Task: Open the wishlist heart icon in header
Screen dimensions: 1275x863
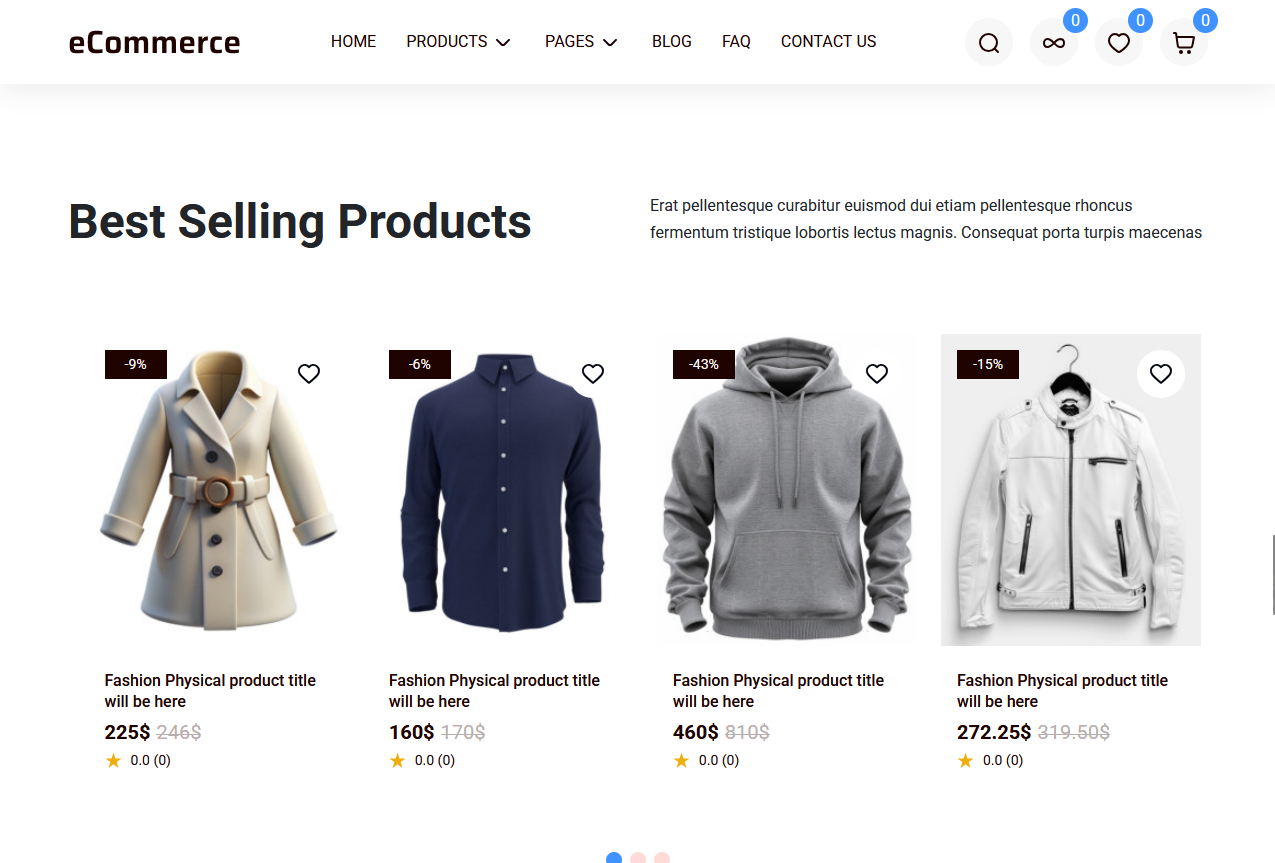Action: [x=1118, y=43]
